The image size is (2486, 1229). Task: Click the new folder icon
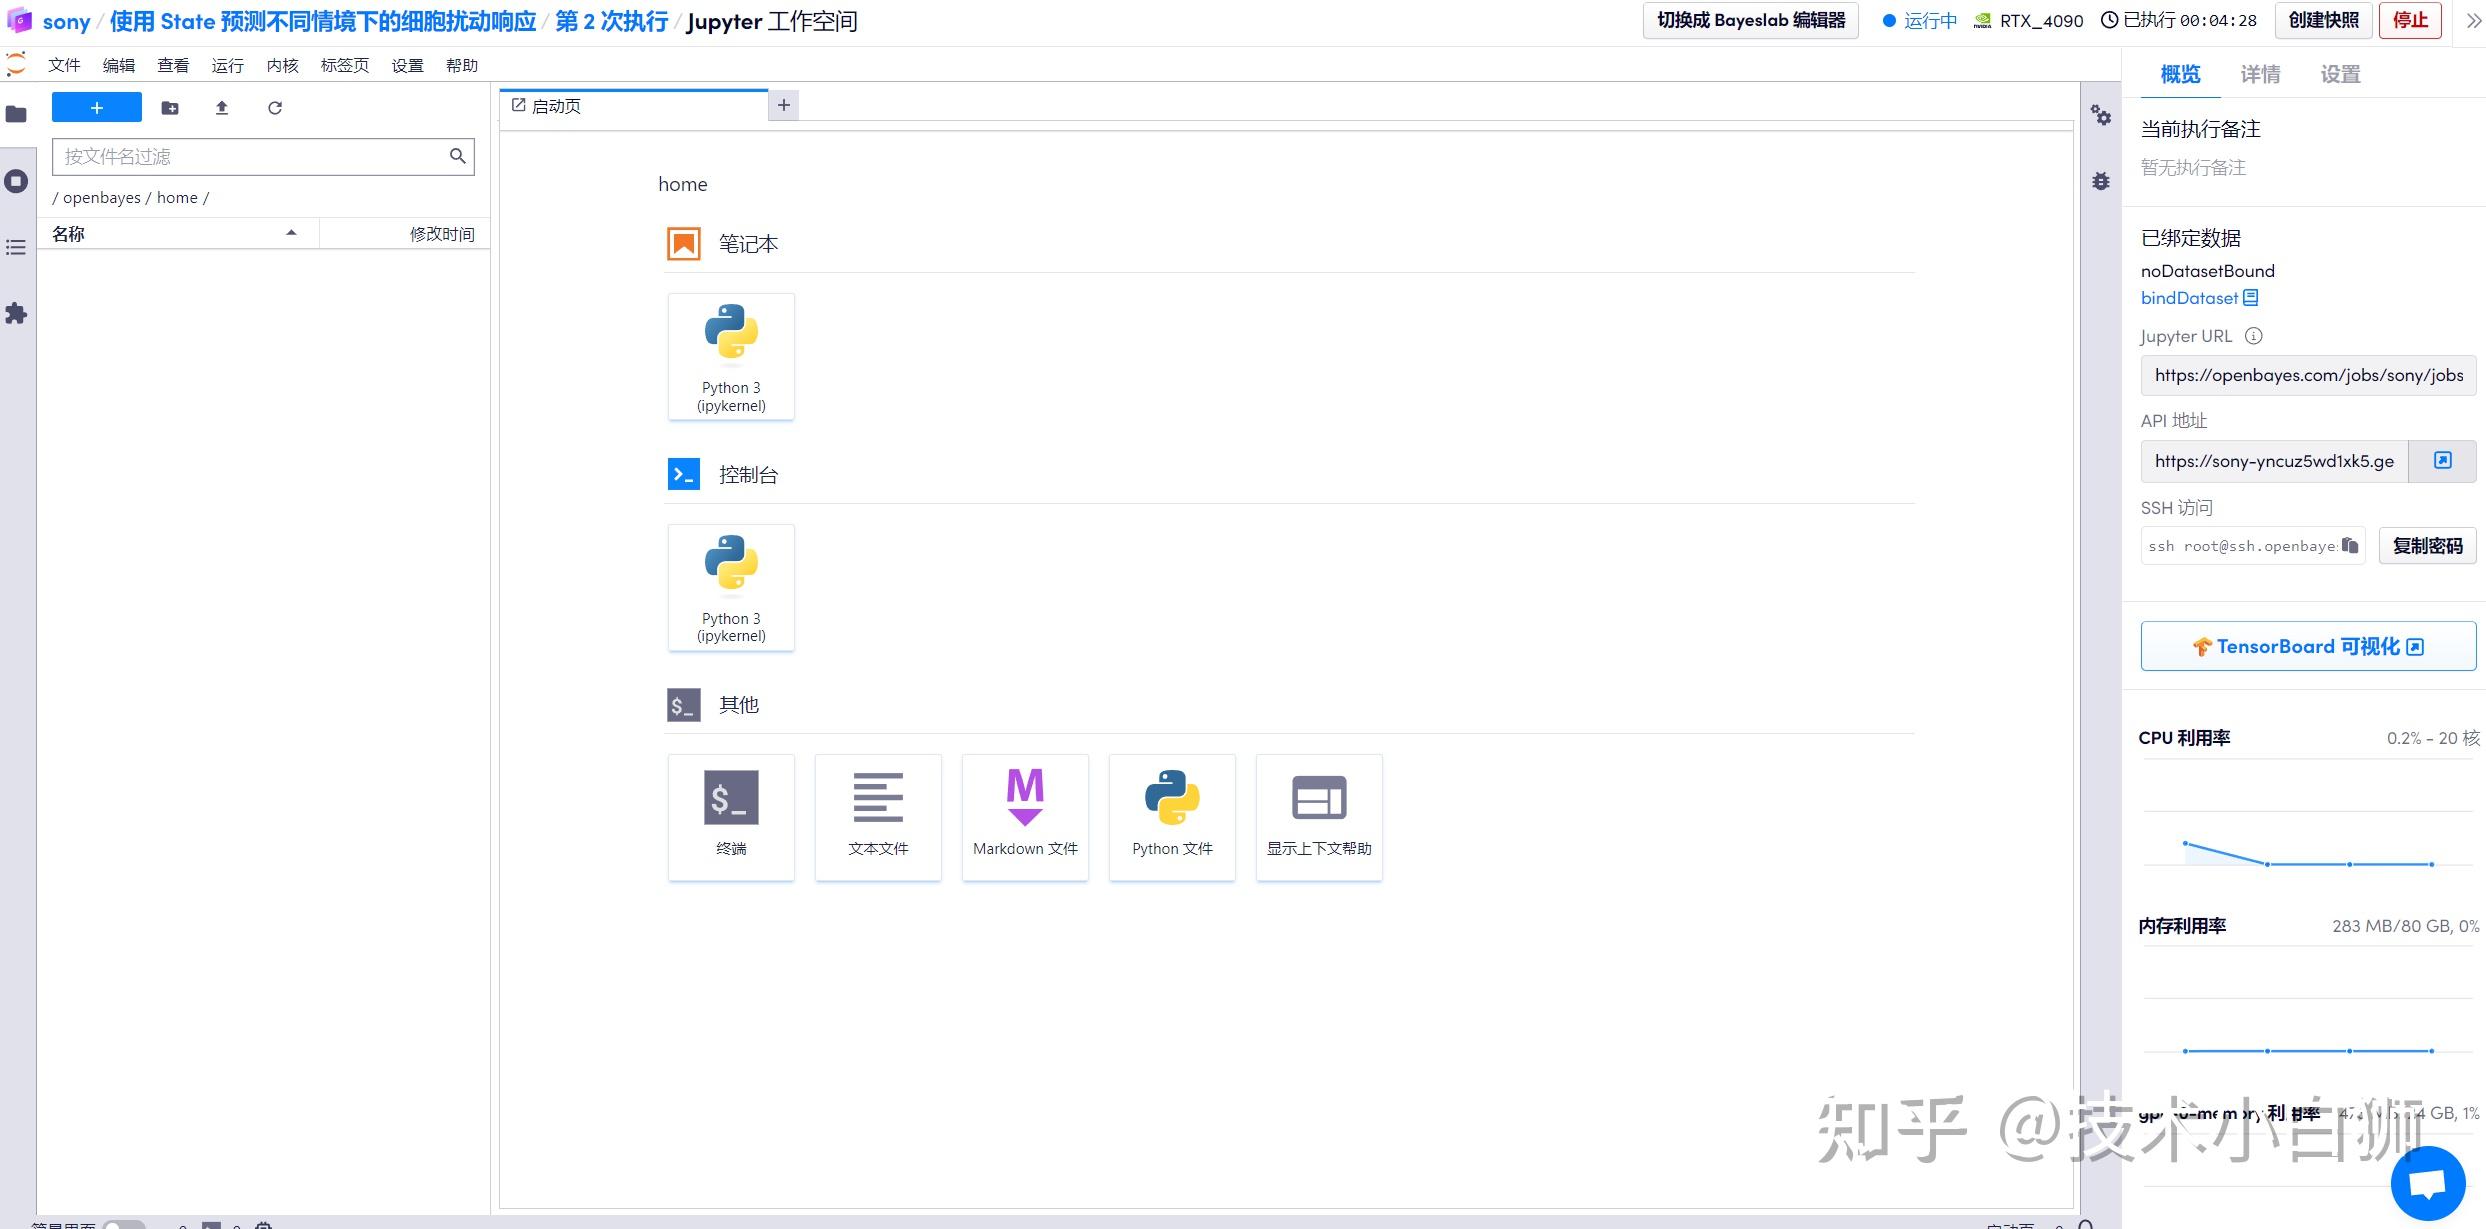click(170, 108)
